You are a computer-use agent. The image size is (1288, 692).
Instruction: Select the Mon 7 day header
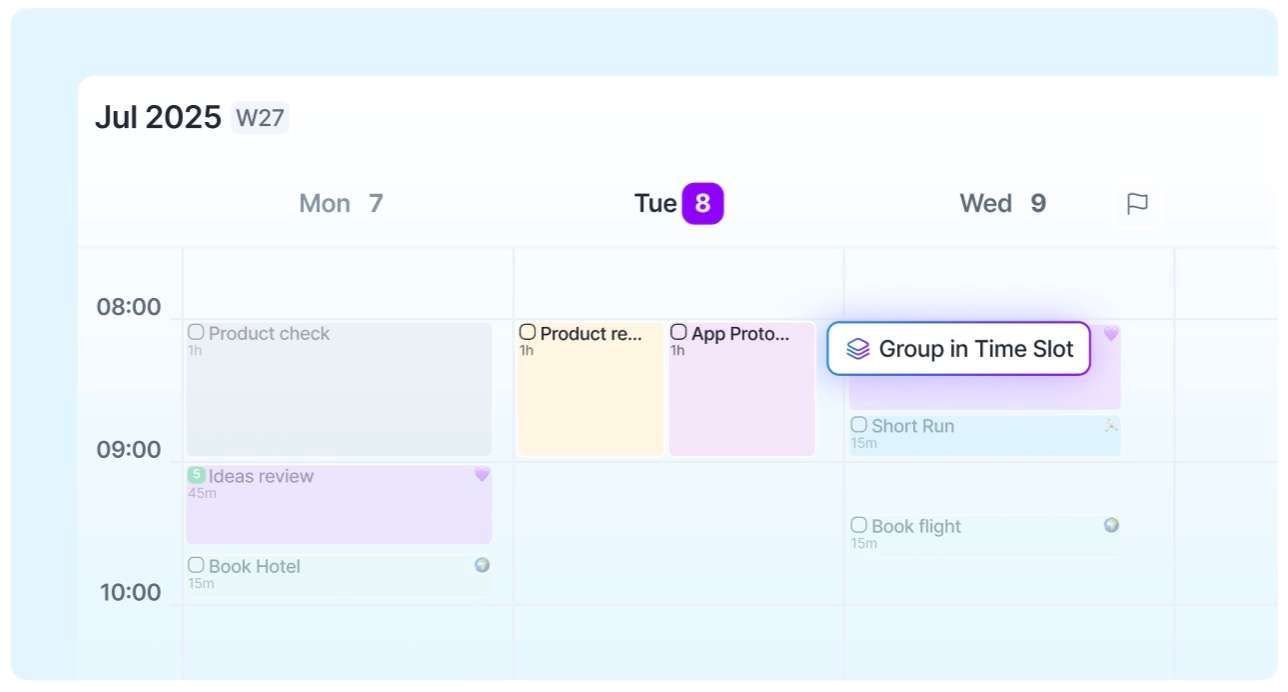point(341,204)
